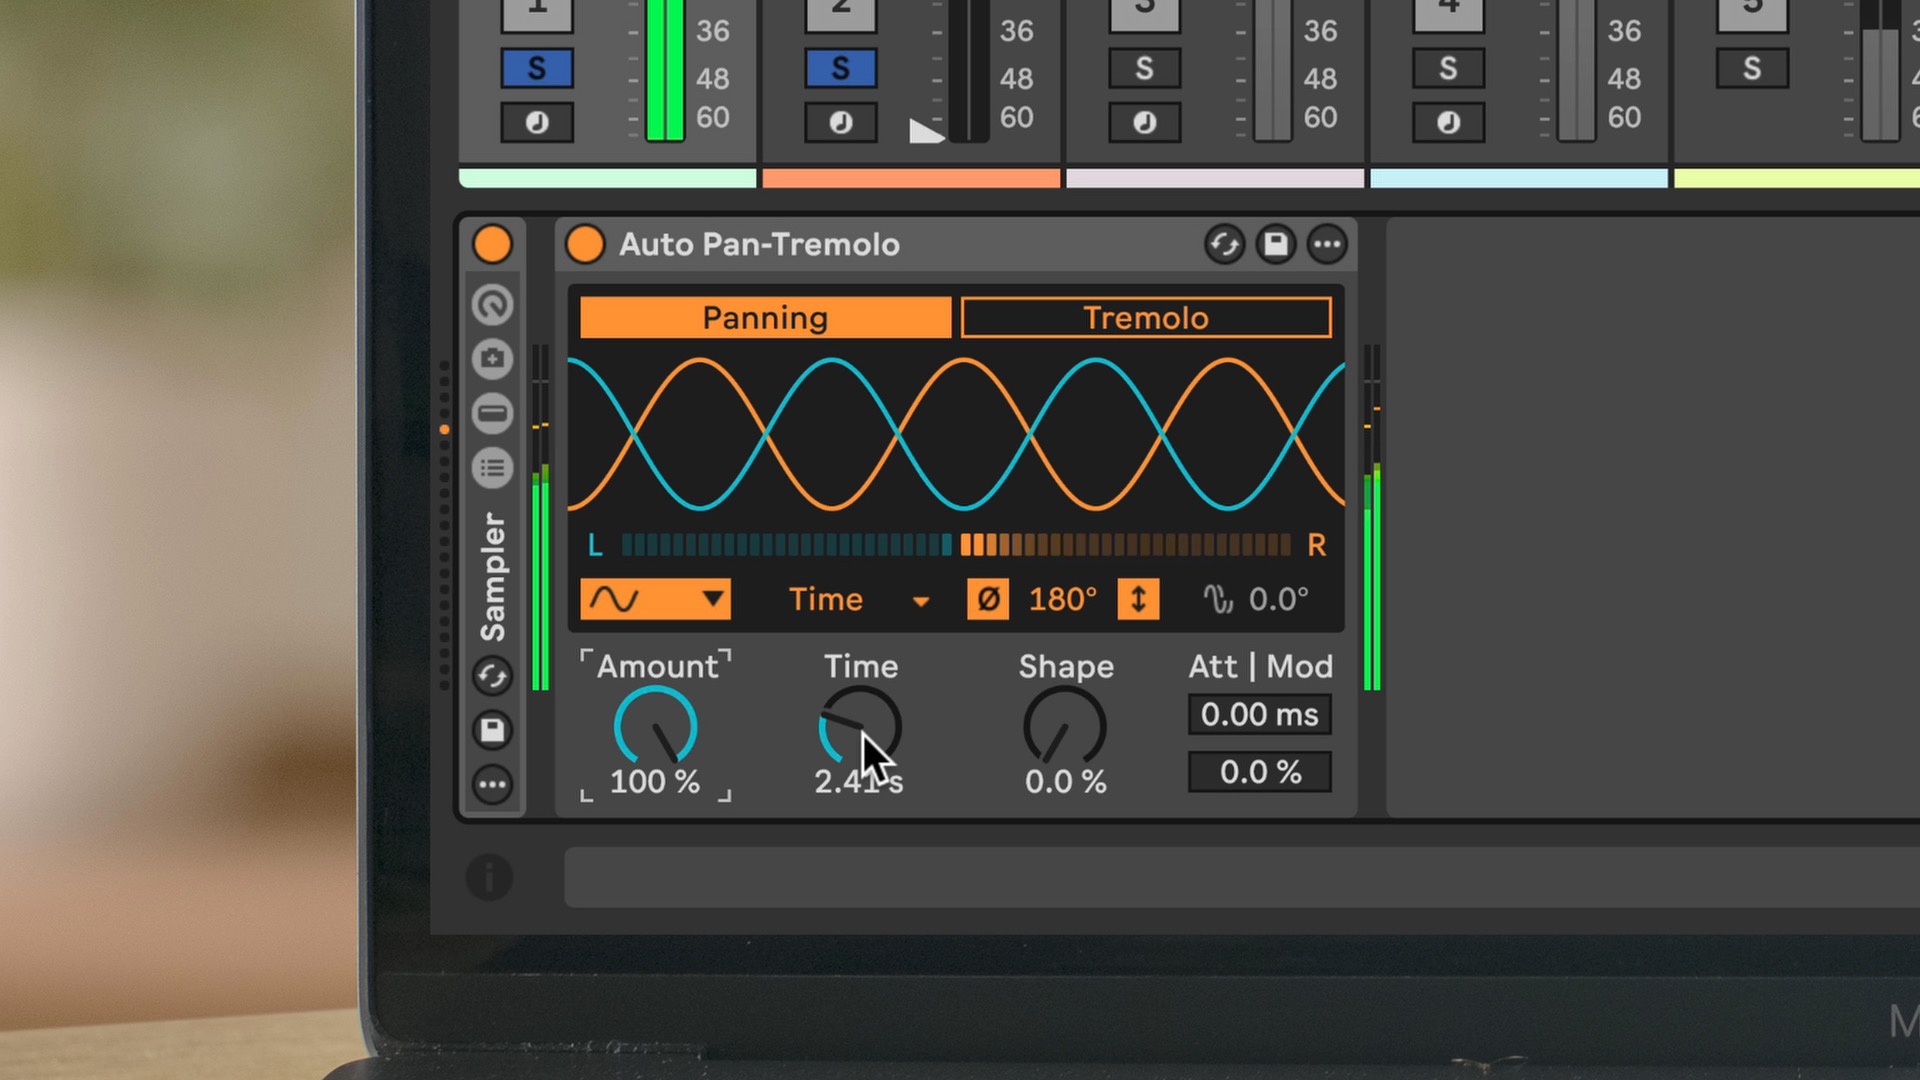Screen dimensions: 1920x1080
Task: Open Auto Pan extra options with ellipsis icon
Action: (1327, 244)
